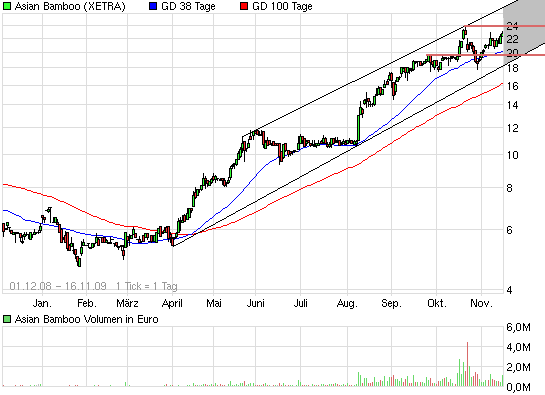Click the 'März' month axis label
The width and height of the screenshot is (545, 395).
coord(127,303)
